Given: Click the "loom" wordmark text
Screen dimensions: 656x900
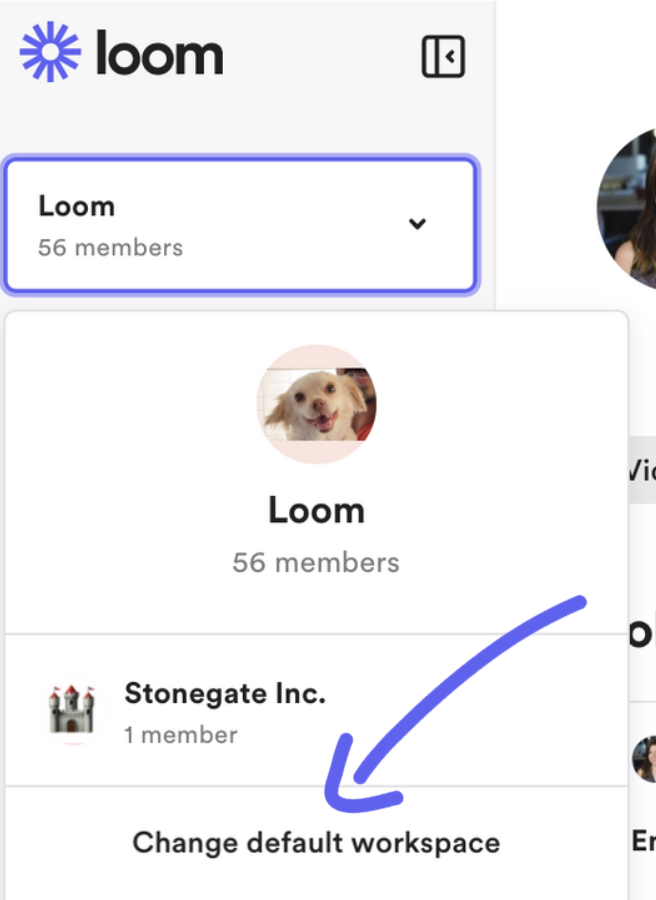Looking at the screenshot, I should click(x=159, y=53).
